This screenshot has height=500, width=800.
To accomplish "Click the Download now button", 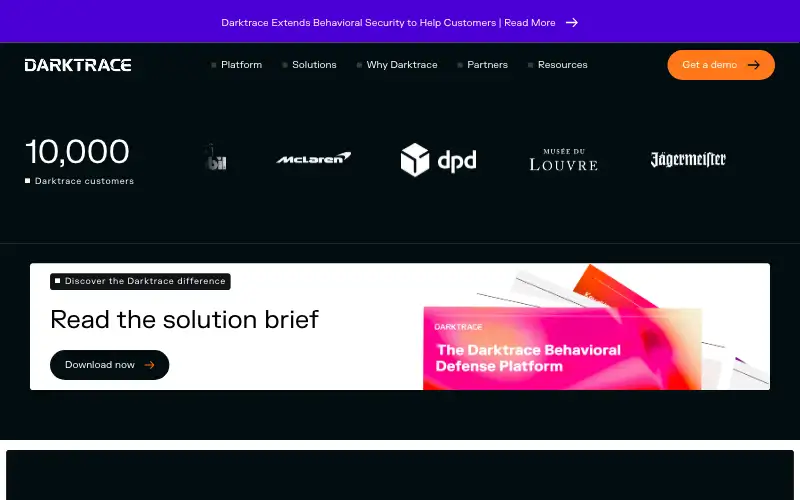I will (x=109, y=365).
